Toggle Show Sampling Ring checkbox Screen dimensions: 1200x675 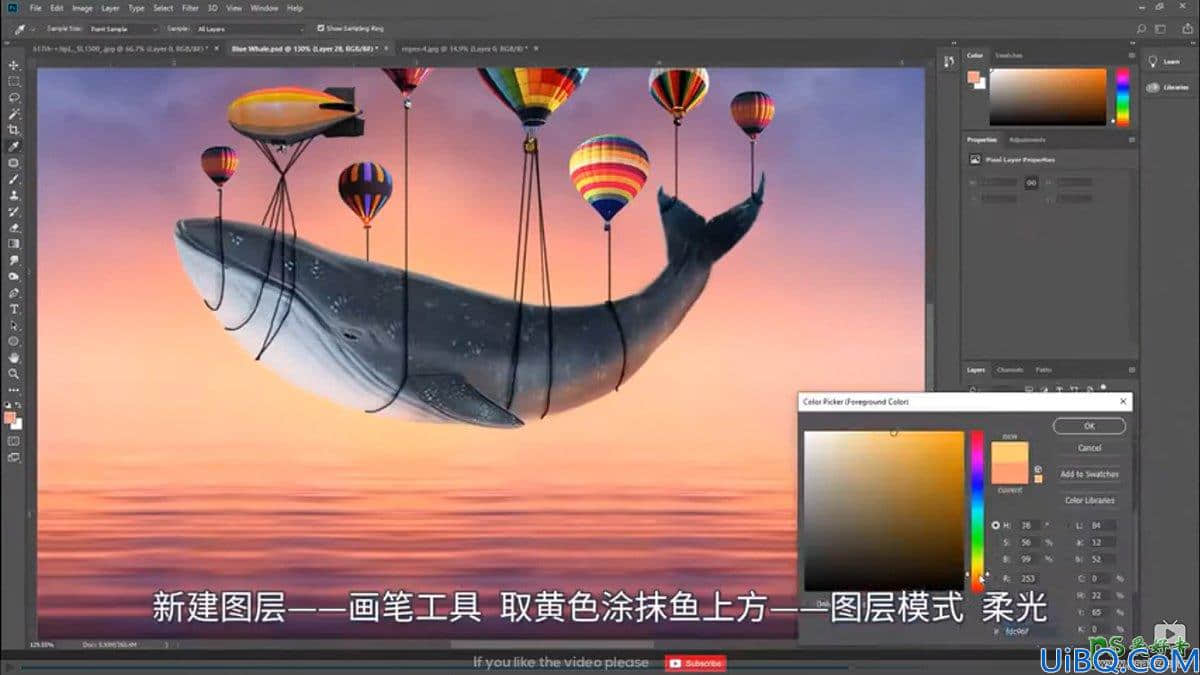(x=320, y=28)
